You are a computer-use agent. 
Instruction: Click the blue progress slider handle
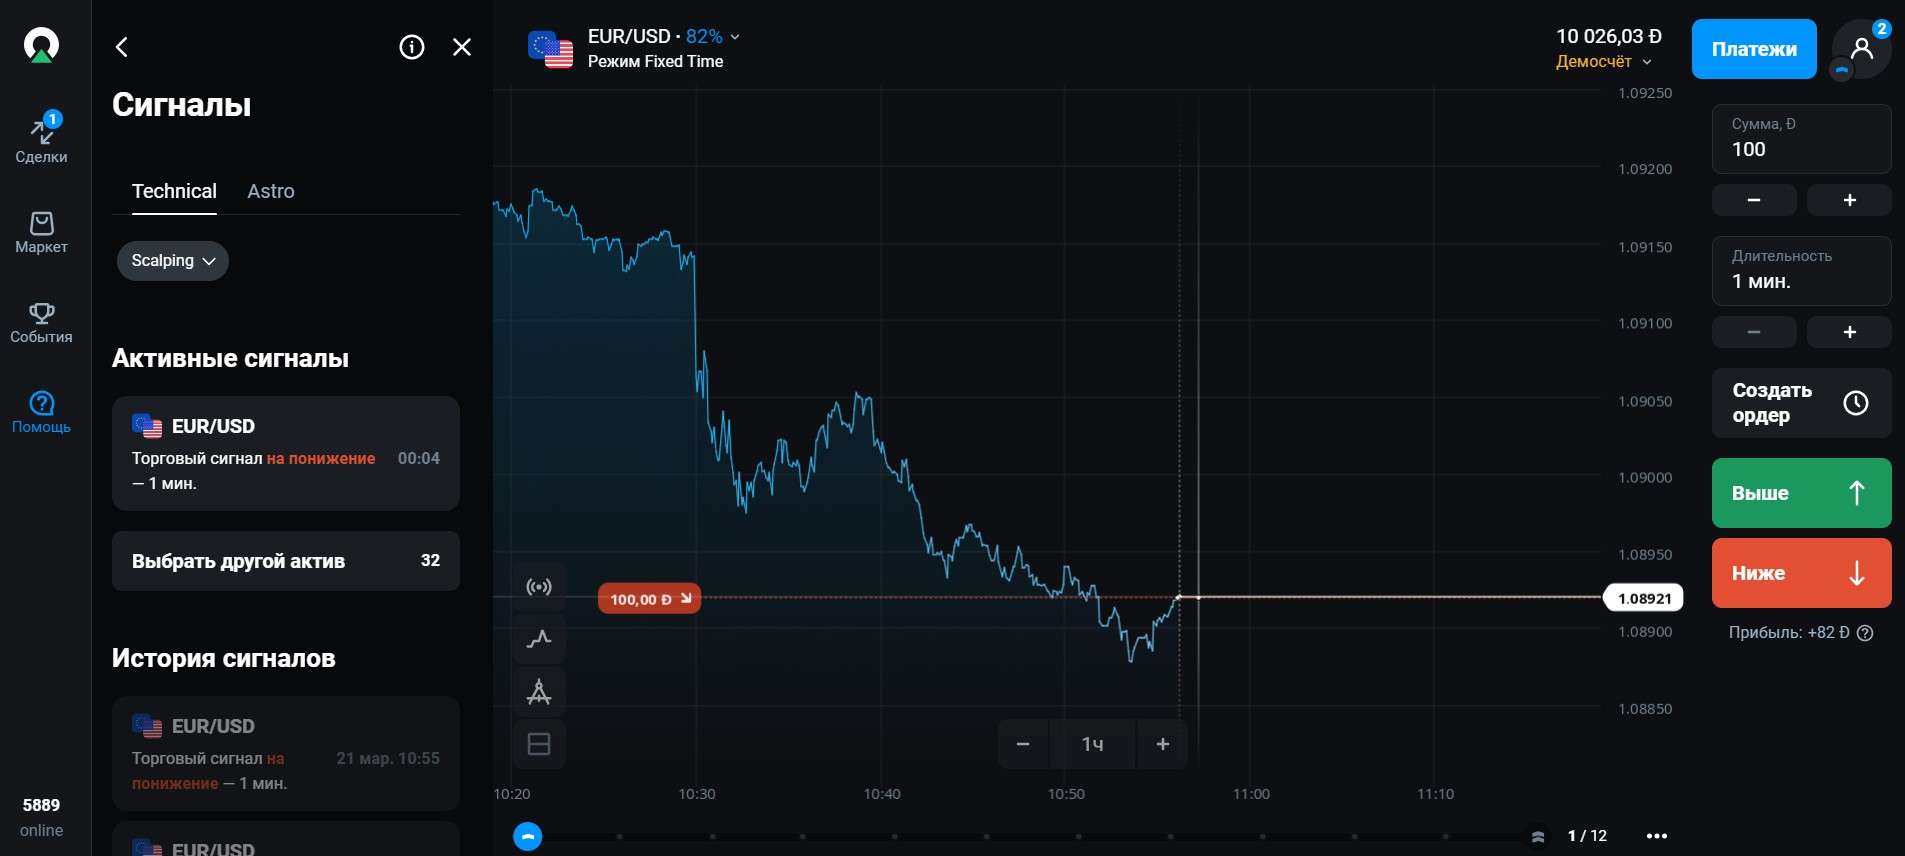pos(527,836)
